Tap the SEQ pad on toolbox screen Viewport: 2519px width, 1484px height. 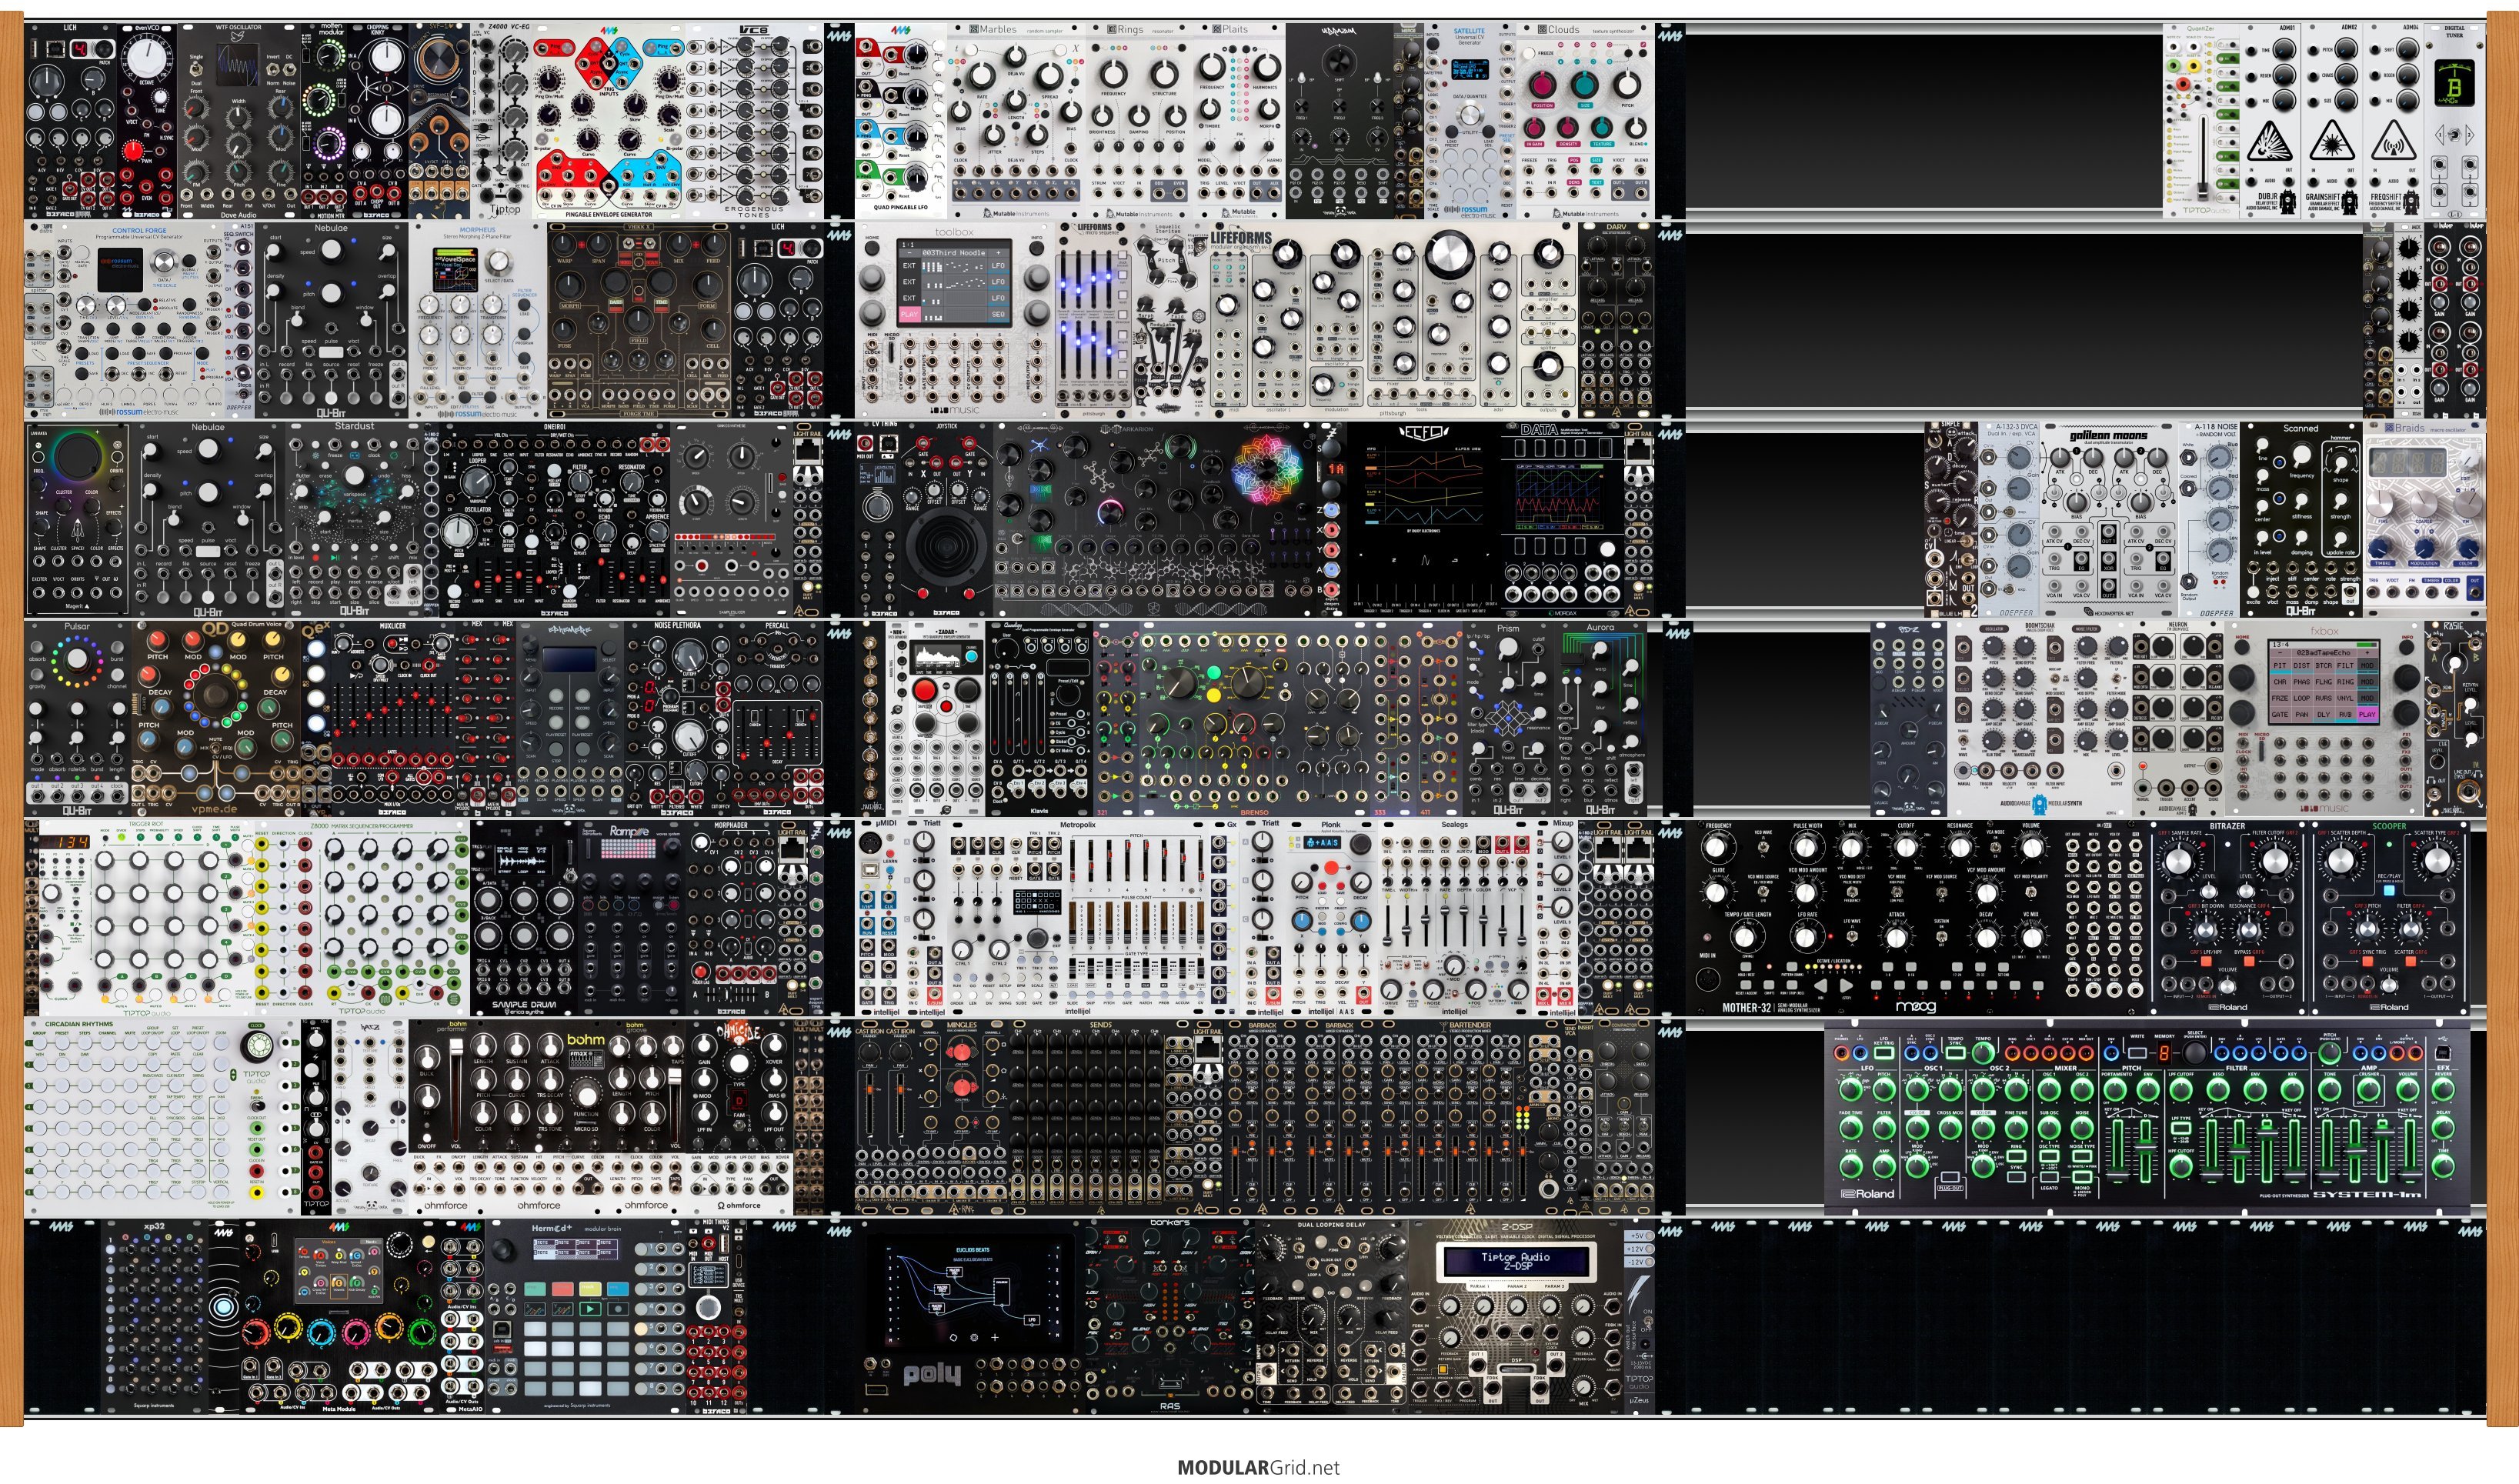(999, 314)
